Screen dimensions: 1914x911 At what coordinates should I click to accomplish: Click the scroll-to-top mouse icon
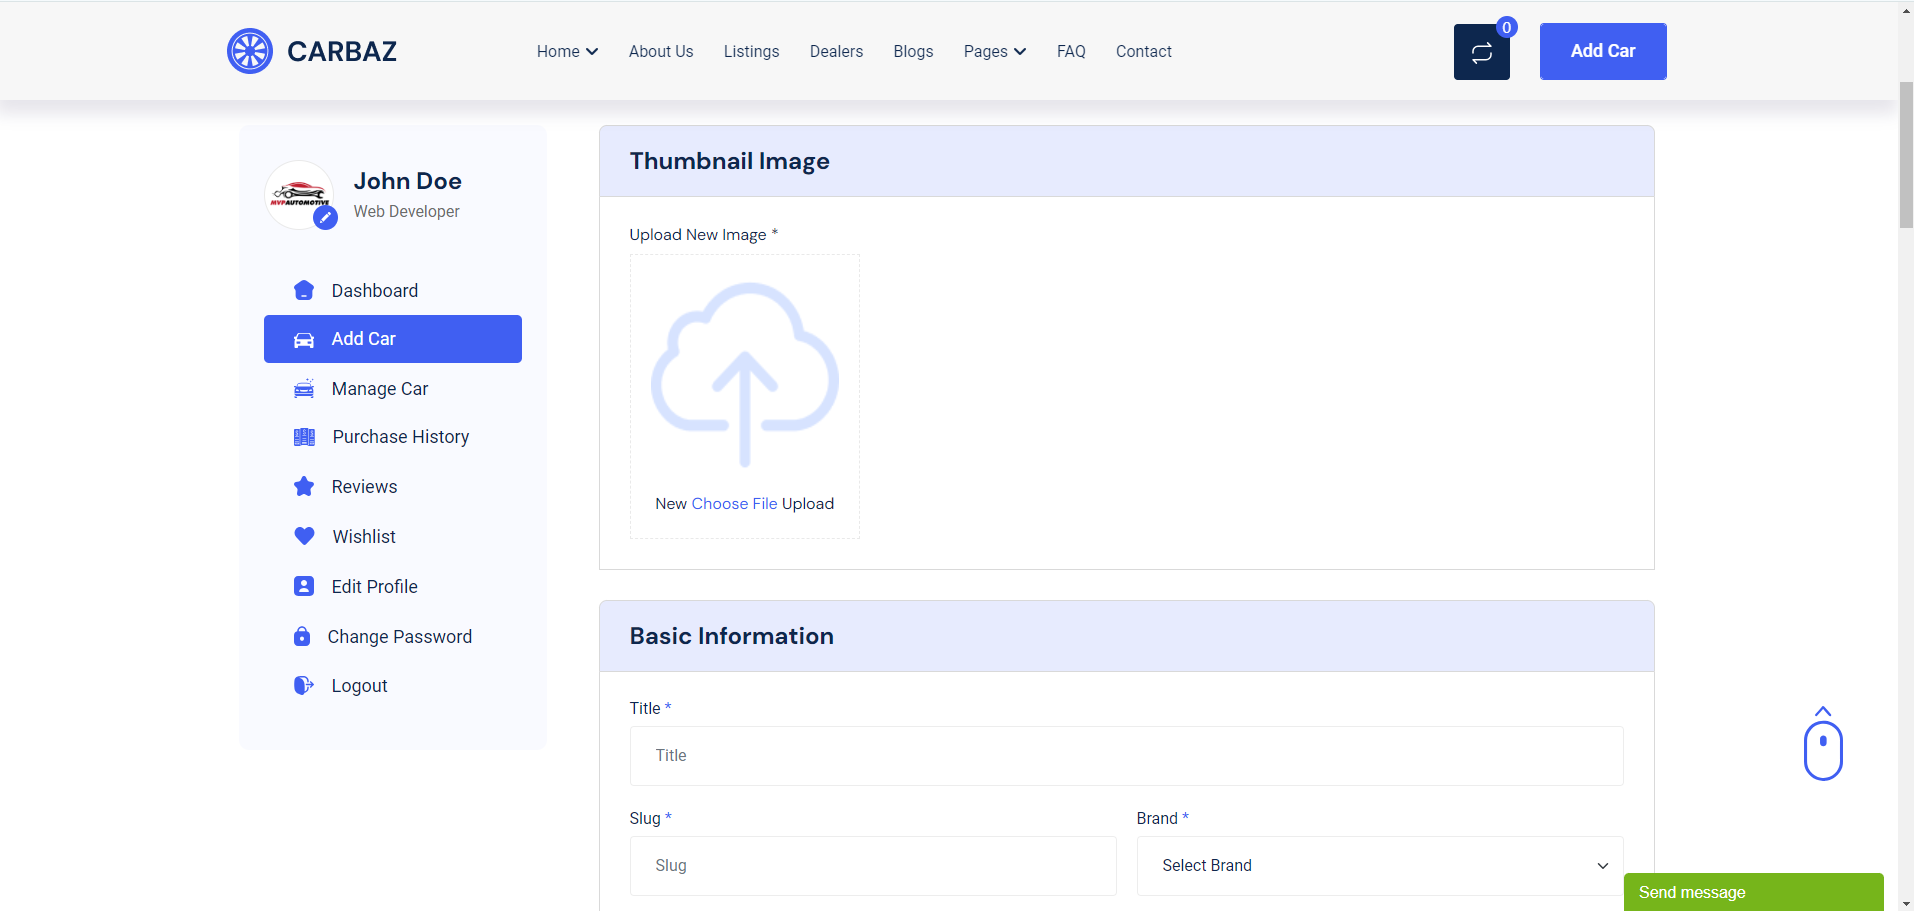[1822, 746]
